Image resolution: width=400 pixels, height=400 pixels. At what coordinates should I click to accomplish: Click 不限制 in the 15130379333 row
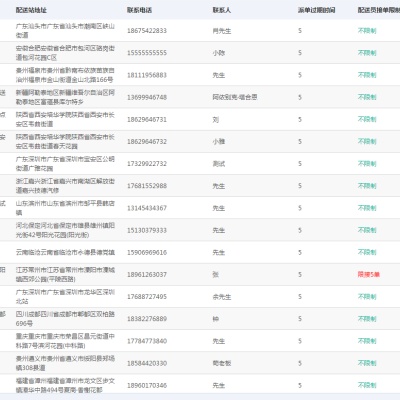(367, 230)
